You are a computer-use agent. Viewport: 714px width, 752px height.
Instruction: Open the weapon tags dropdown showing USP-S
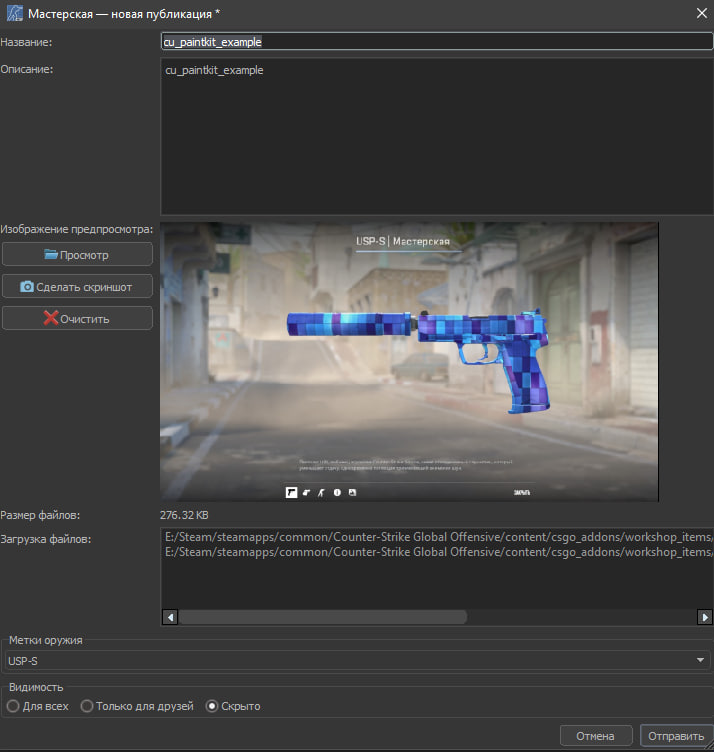click(x=357, y=660)
